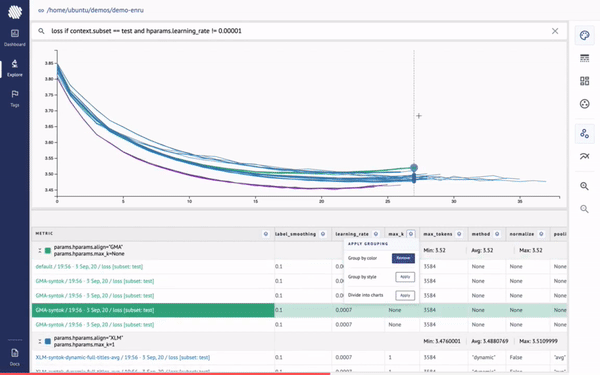Activate the zoom out tool
This screenshot has height=375, width=600.
click(x=584, y=209)
